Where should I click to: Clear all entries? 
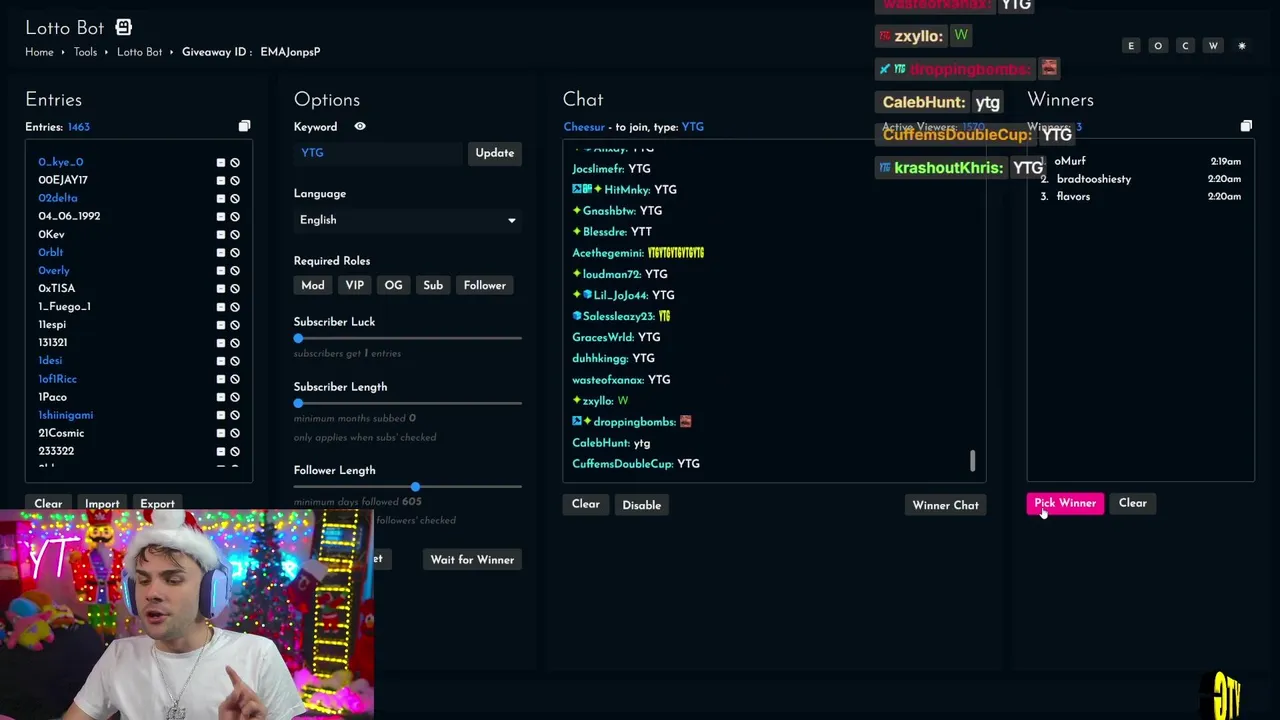(x=48, y=504)
